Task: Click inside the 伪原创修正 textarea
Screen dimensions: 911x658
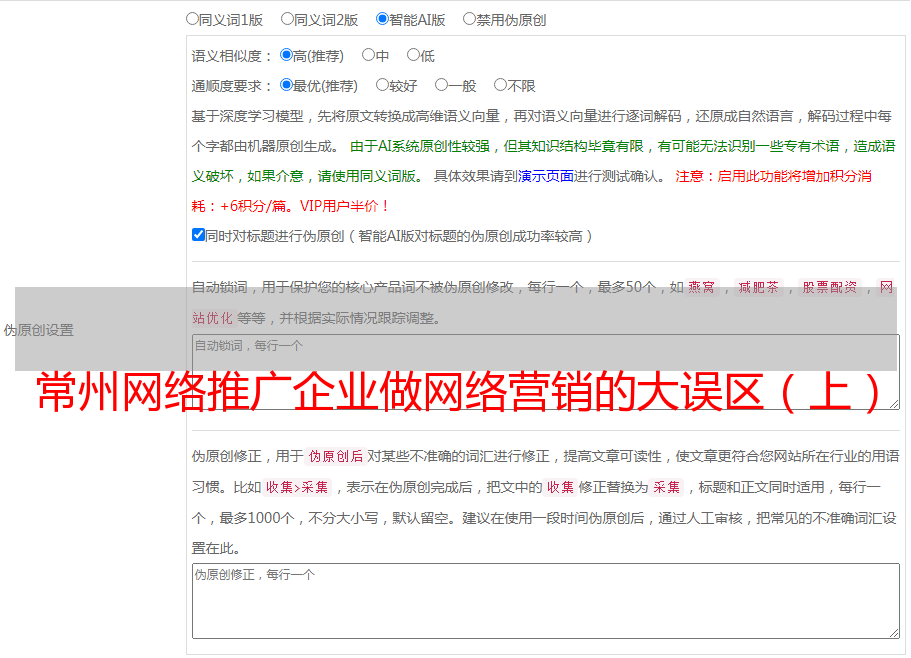Action: 546,601
